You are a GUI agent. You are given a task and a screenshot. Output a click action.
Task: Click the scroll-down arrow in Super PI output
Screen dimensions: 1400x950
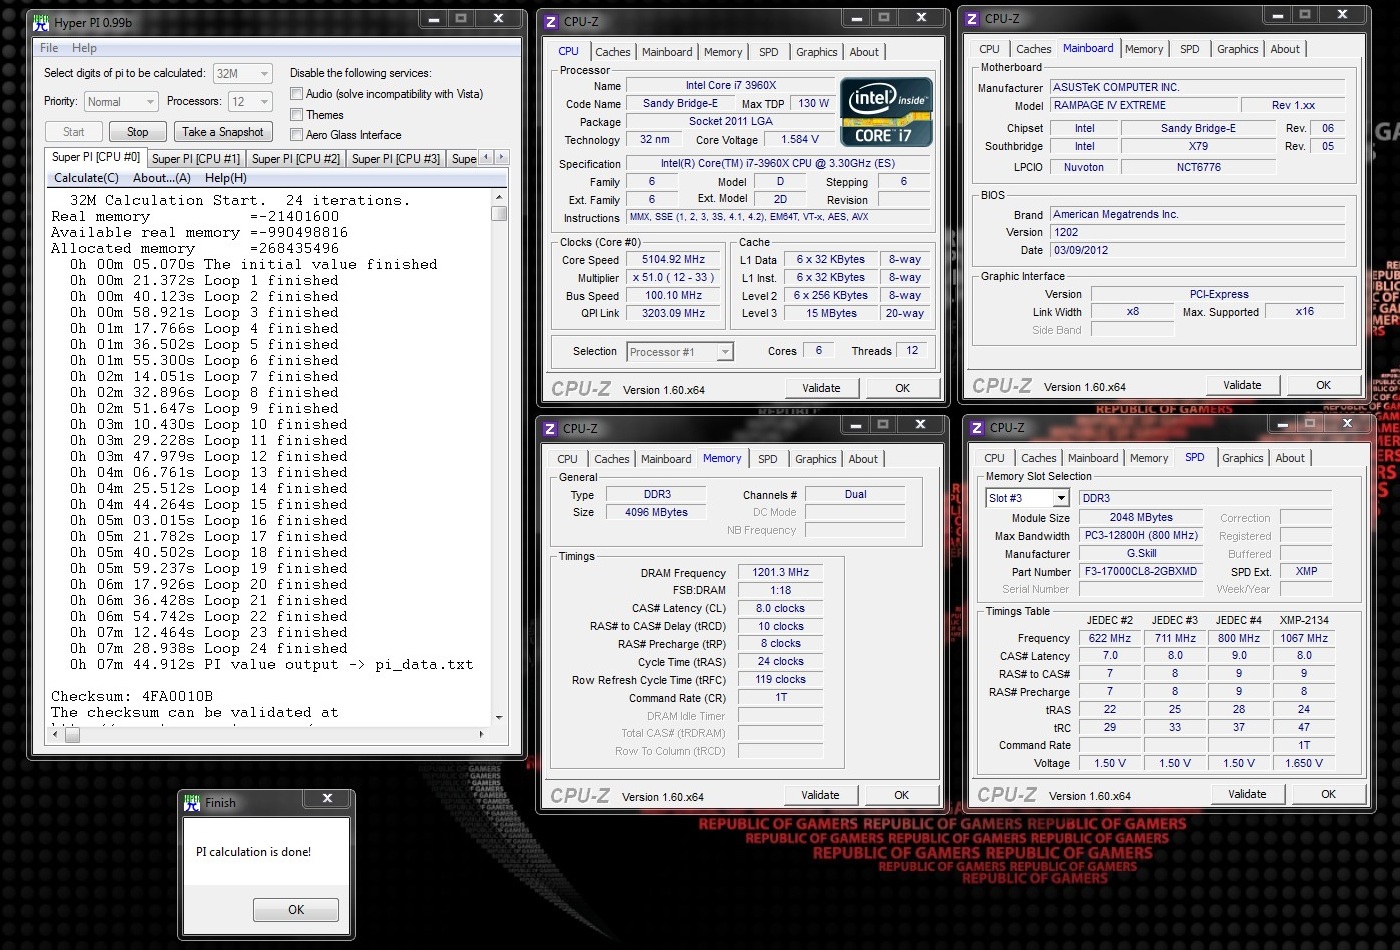499,717
